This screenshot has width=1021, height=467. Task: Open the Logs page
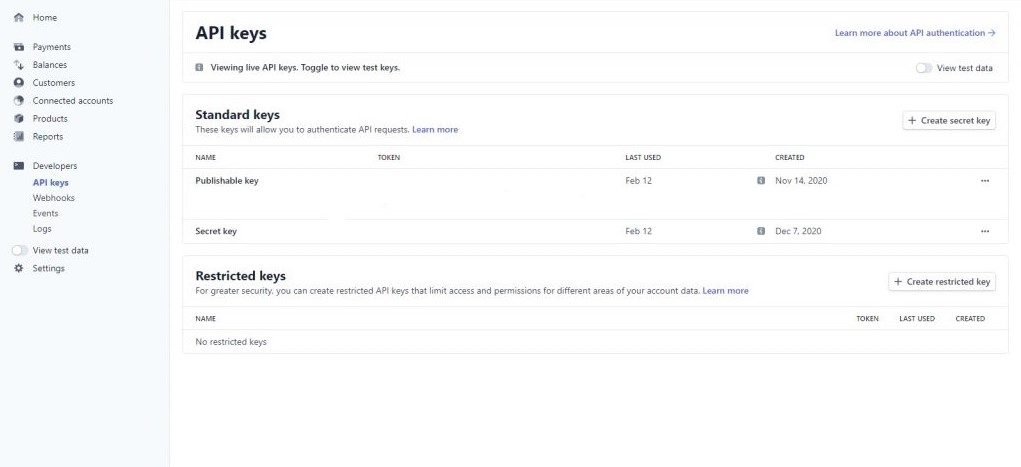(x=42, y=229)
